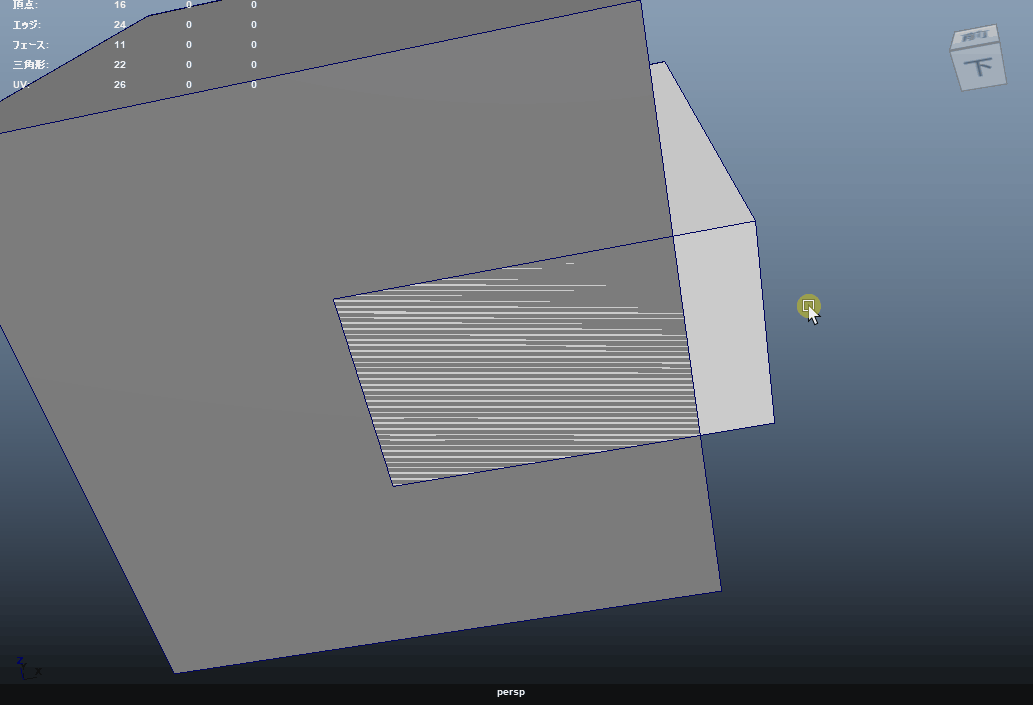Click the triangle count value 22
The width and height of the screenshot is (1033, 705).
(120, 65)
